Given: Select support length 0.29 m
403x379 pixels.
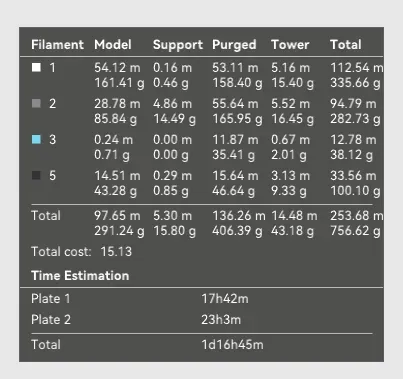Looking at the screenshot, I should pos(172,176).
